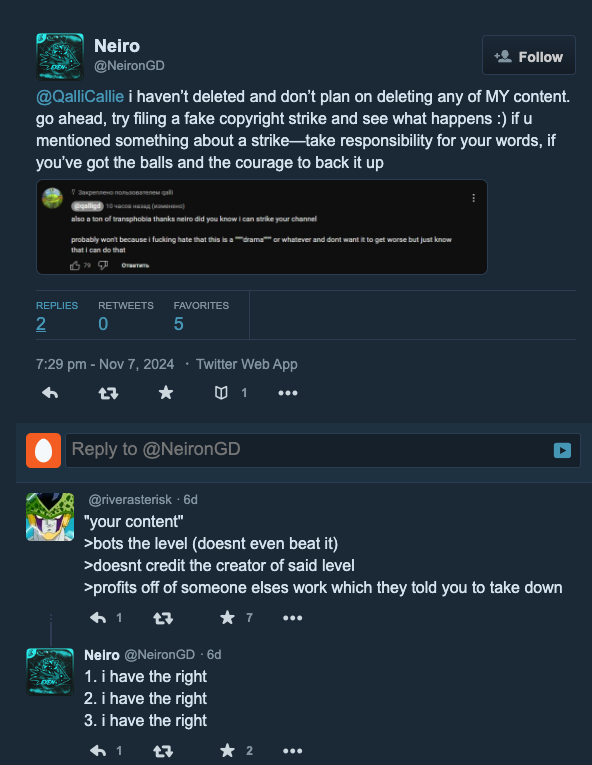This screenshot has height=765, width=592.
Task: Retweet the main Neiro tweet
Action: coord(108,393)
